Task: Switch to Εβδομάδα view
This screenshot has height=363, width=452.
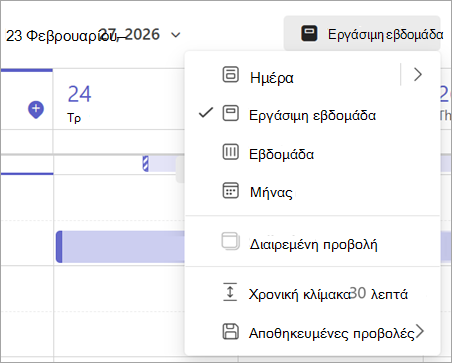Action: (313, 154)
